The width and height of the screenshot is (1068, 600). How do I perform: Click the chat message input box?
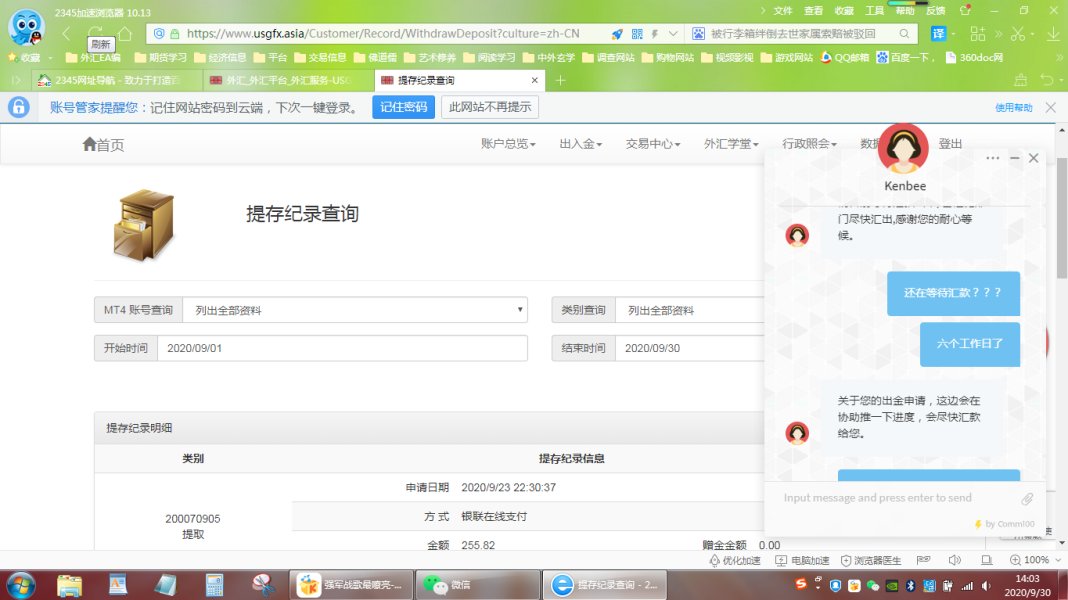click(890, 498)
